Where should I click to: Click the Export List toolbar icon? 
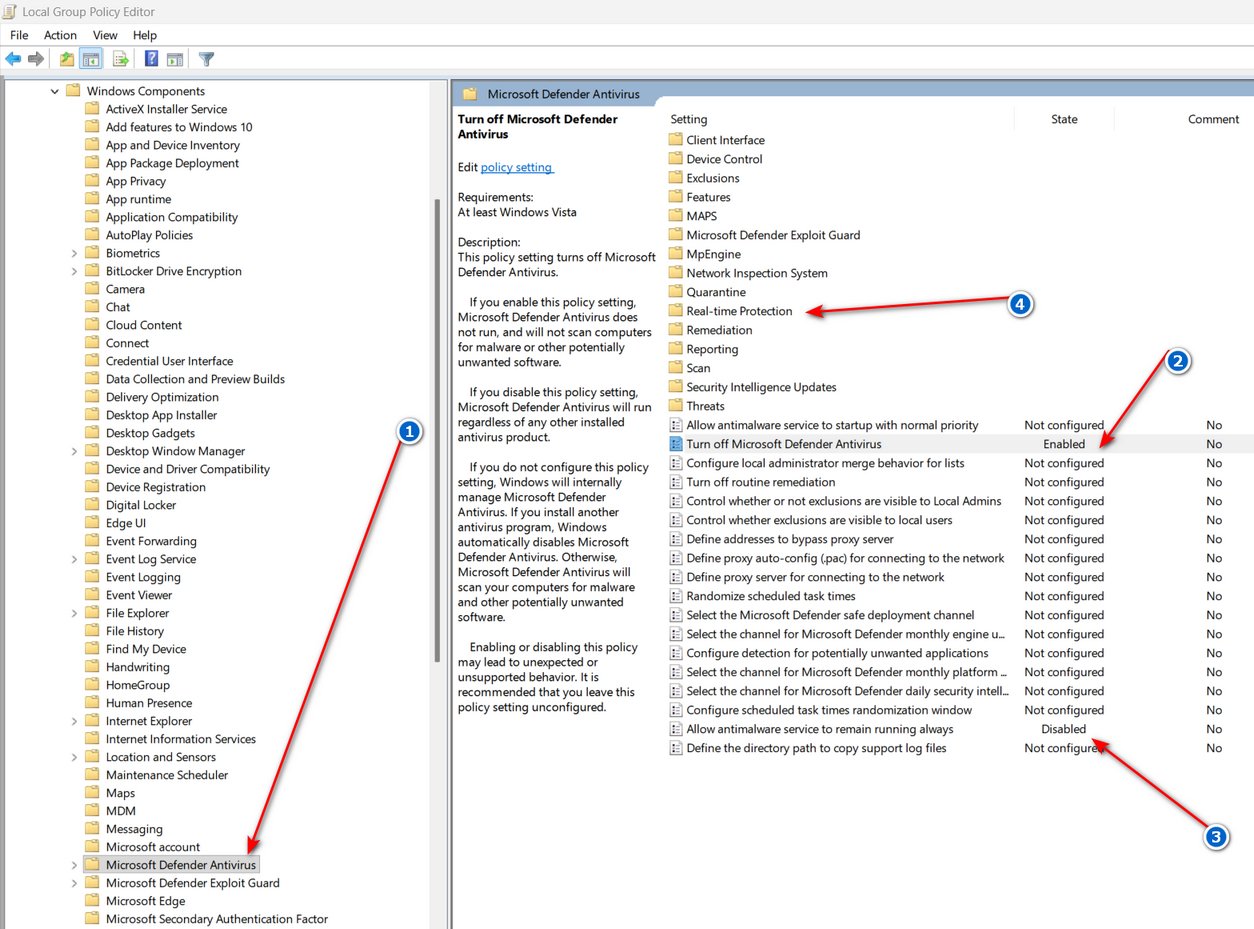[120, 59]
